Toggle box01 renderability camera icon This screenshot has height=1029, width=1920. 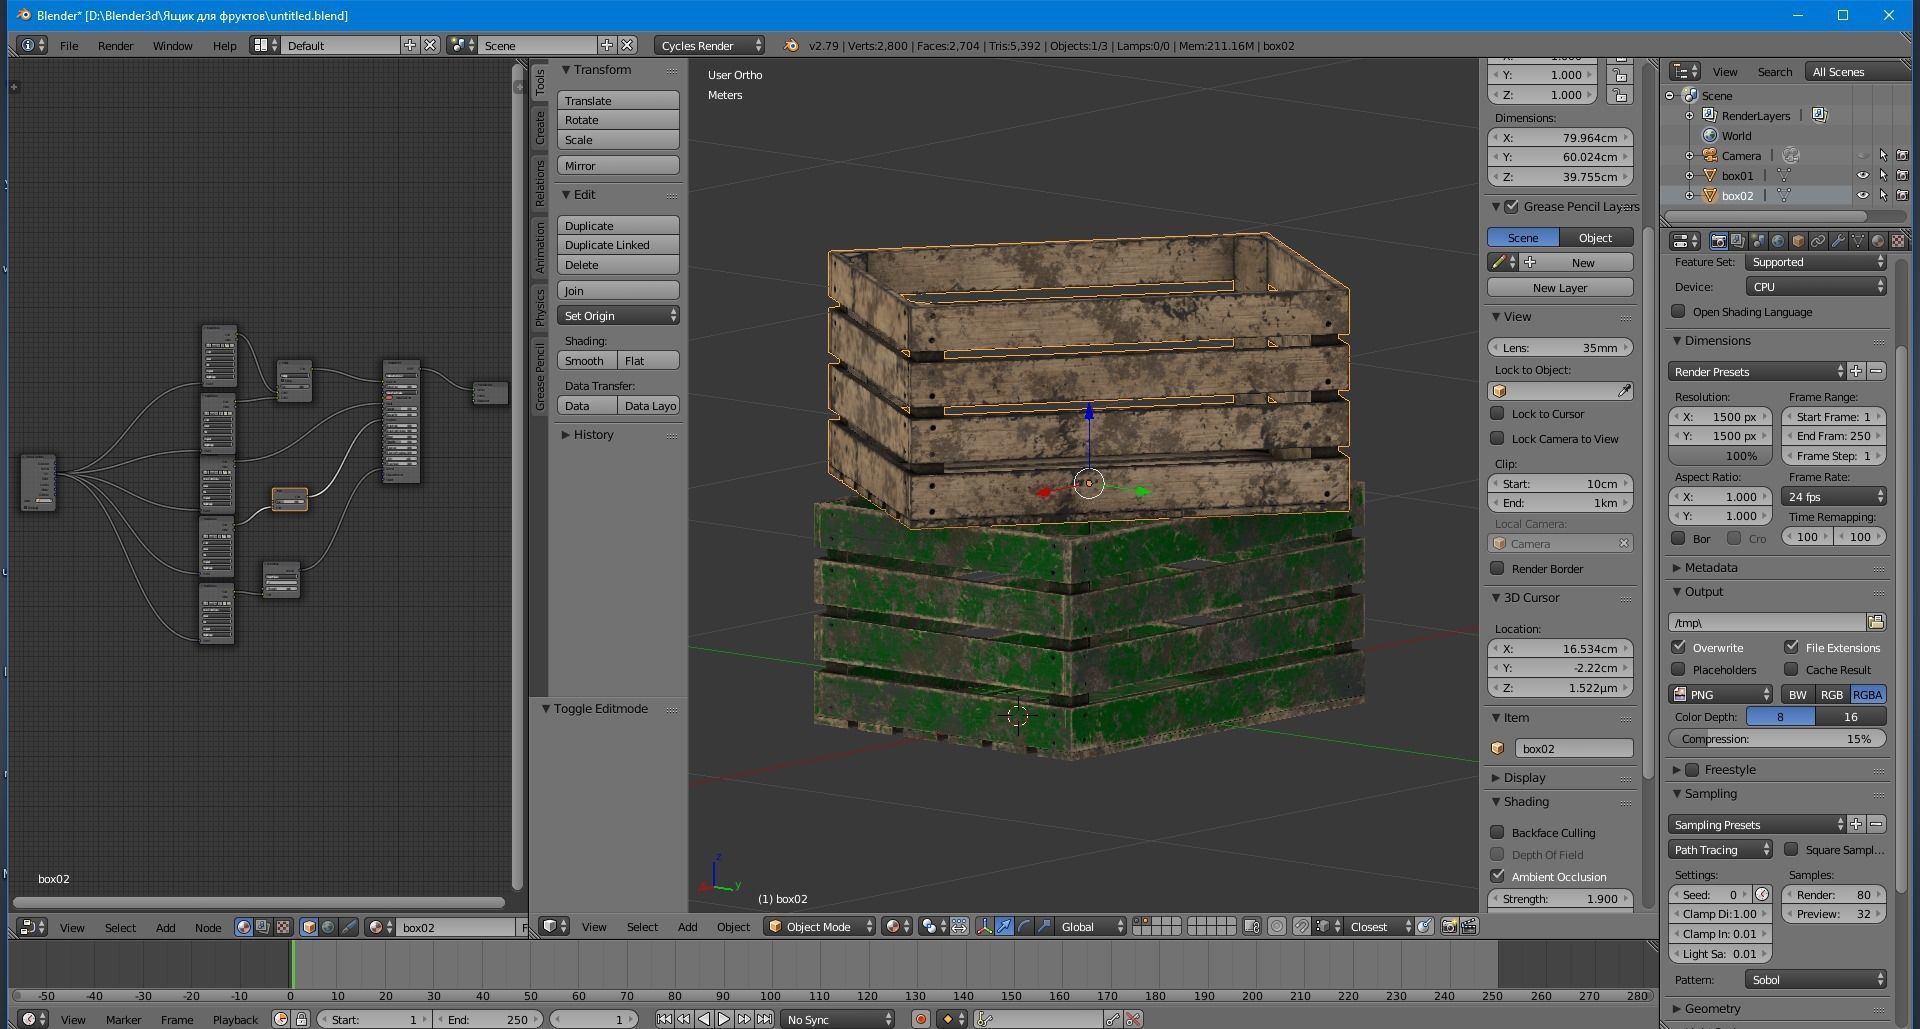coord(1902,176)
